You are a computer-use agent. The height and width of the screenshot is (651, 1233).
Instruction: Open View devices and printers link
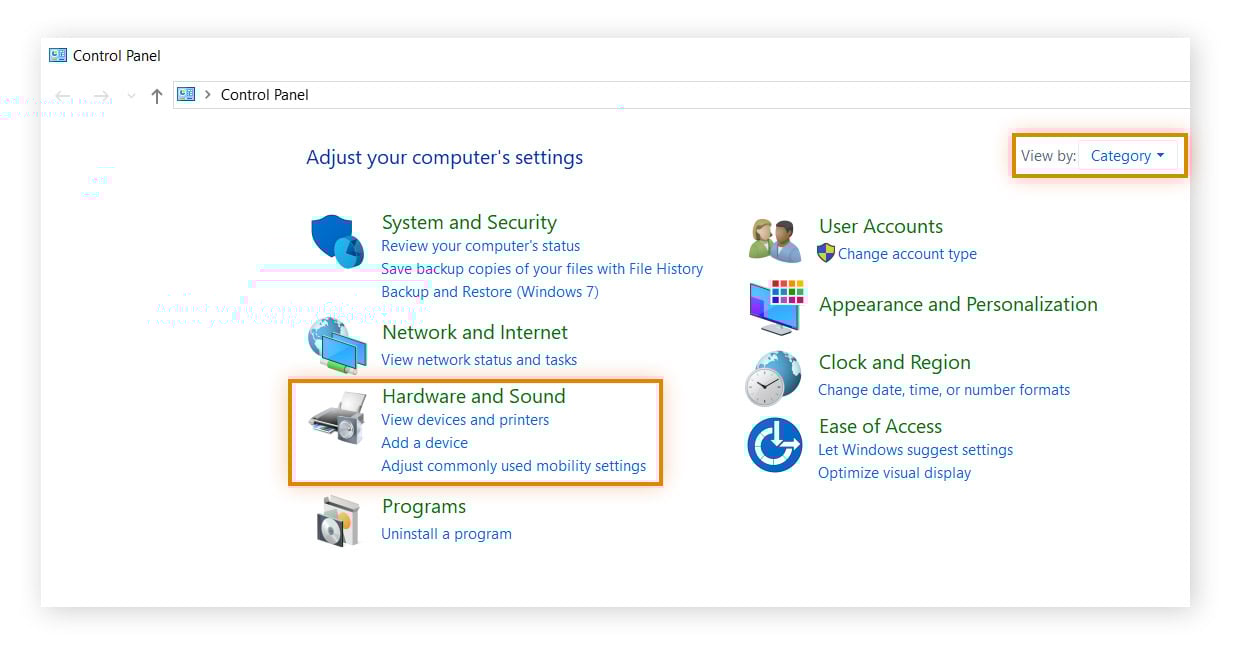click(x=465, y=420)
